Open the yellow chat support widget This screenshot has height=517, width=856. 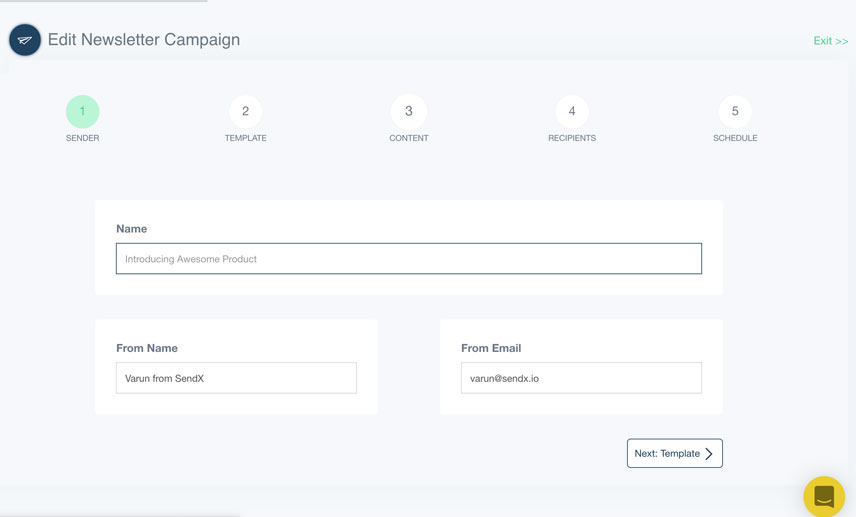point(824,496)
